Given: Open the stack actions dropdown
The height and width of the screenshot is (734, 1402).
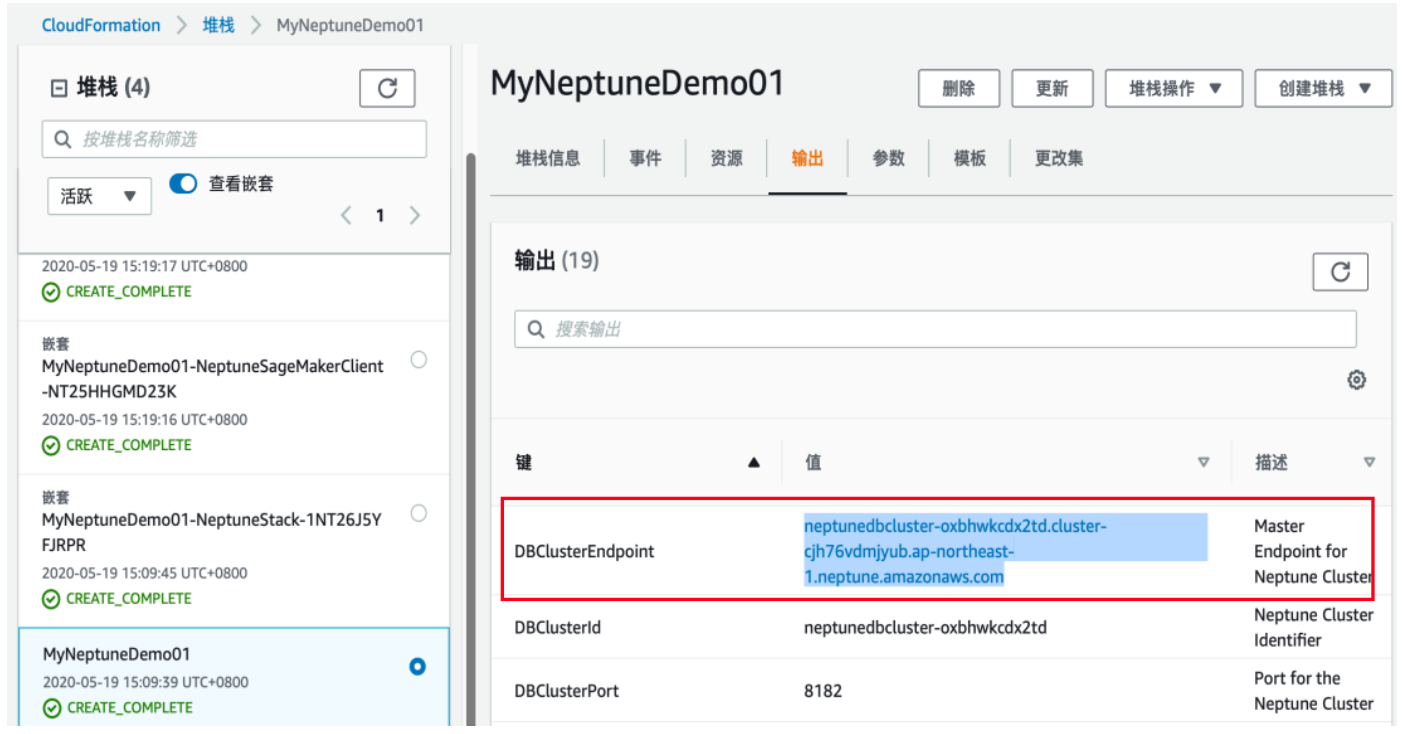Looking at the screenshot, I should [x=1174, y=88].
